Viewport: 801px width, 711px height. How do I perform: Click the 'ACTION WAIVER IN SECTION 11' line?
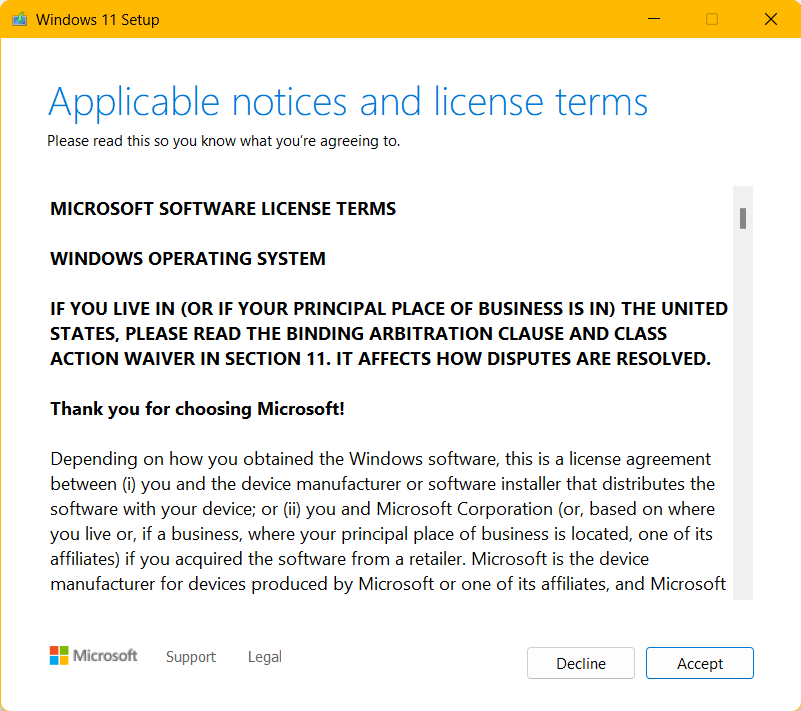coord(380,359)
